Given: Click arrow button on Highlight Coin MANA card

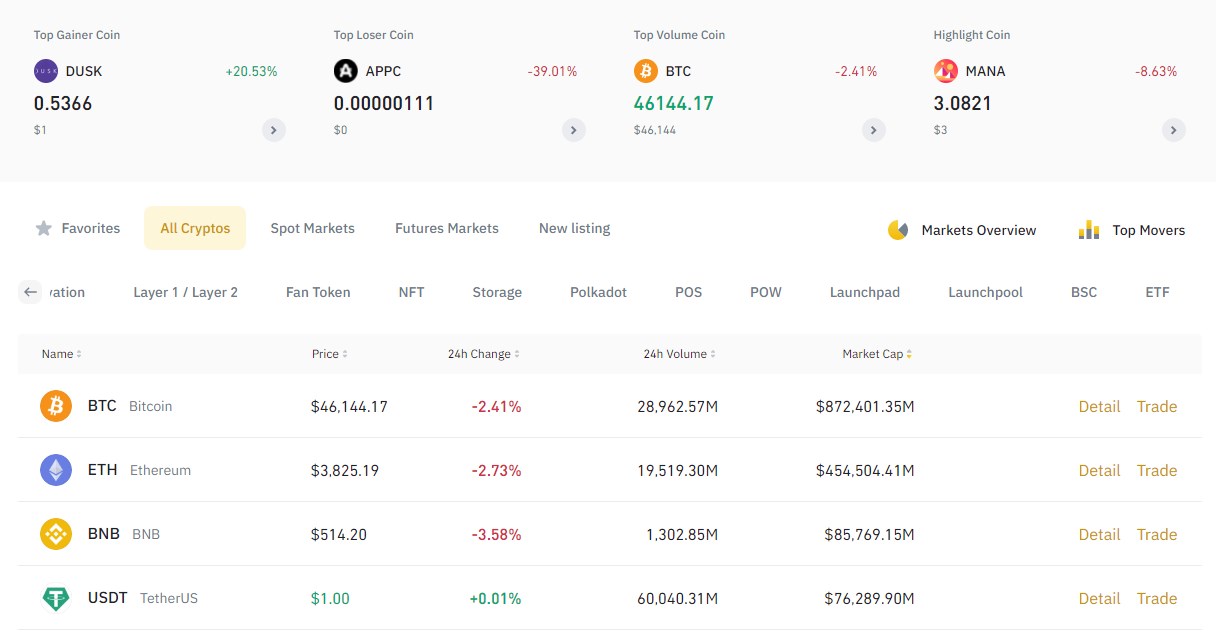Looking at the screenshot, I should (x=1174, y=130).
